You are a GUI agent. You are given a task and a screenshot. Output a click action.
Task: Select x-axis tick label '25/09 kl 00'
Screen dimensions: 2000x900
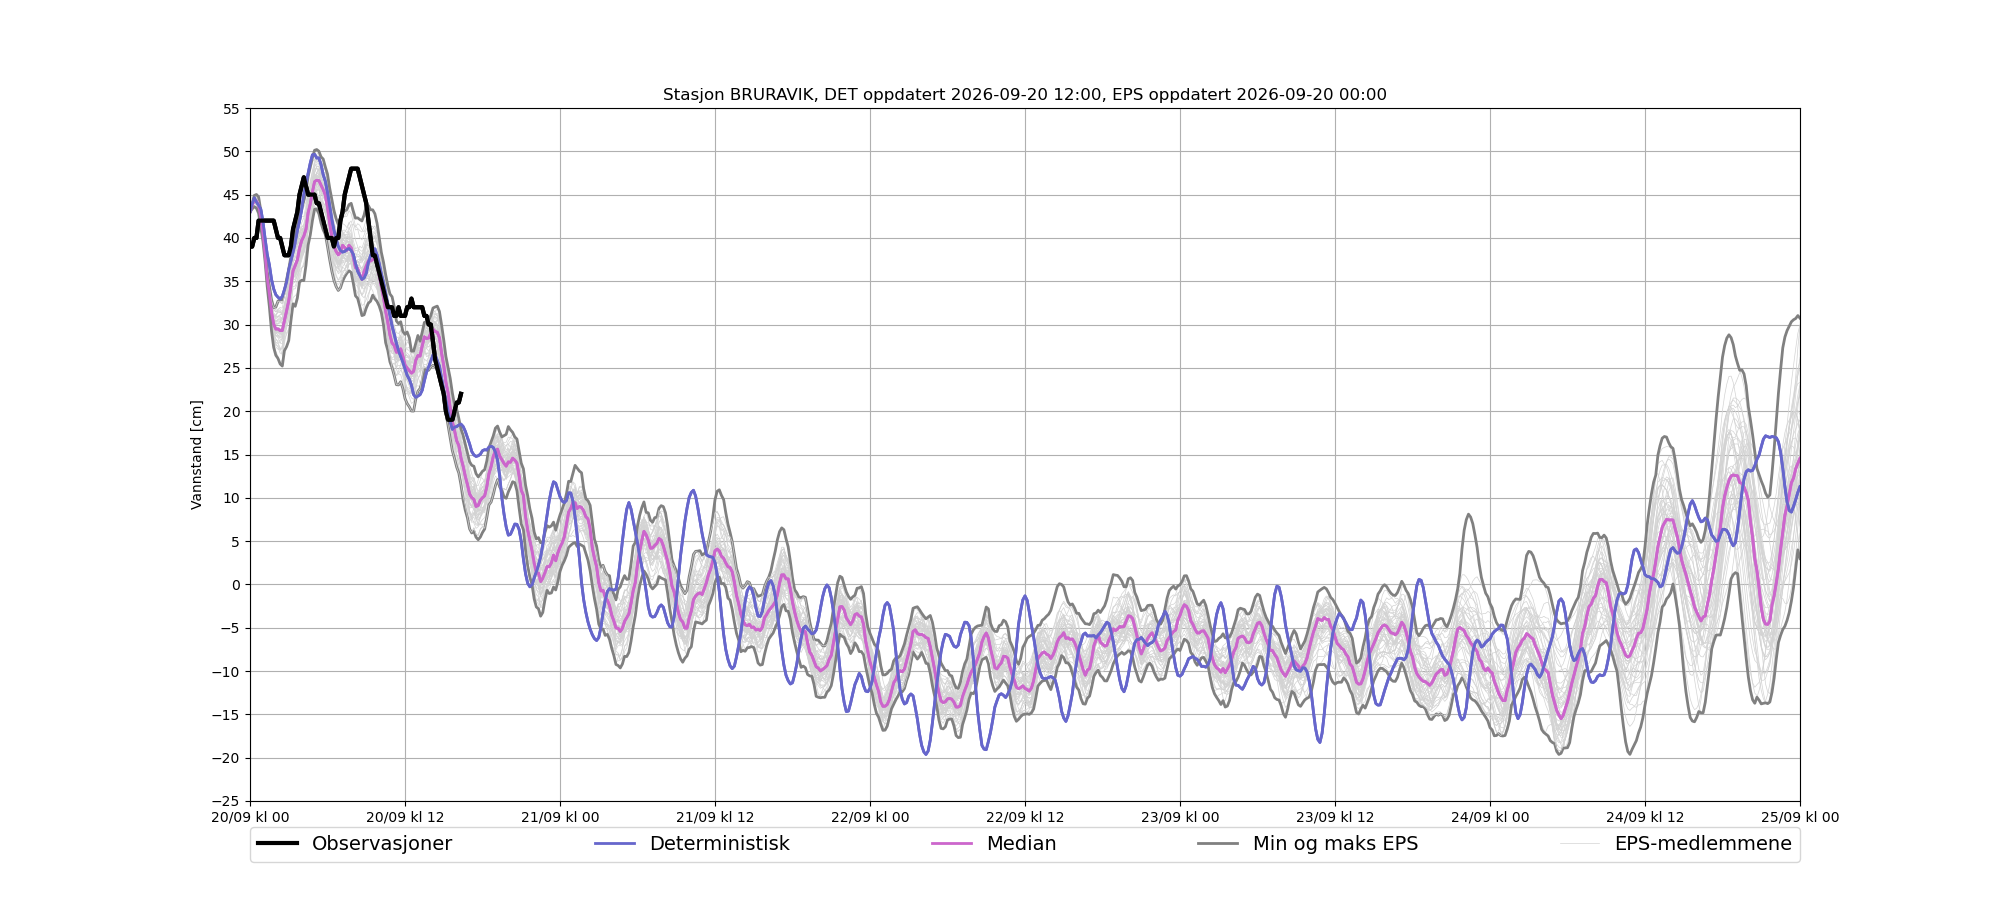(1800, 817)
